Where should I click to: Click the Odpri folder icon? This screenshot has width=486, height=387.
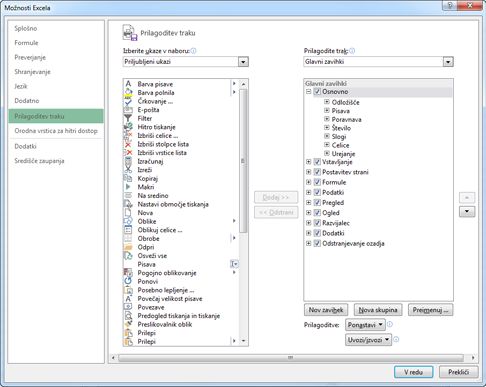pos(128,247)
